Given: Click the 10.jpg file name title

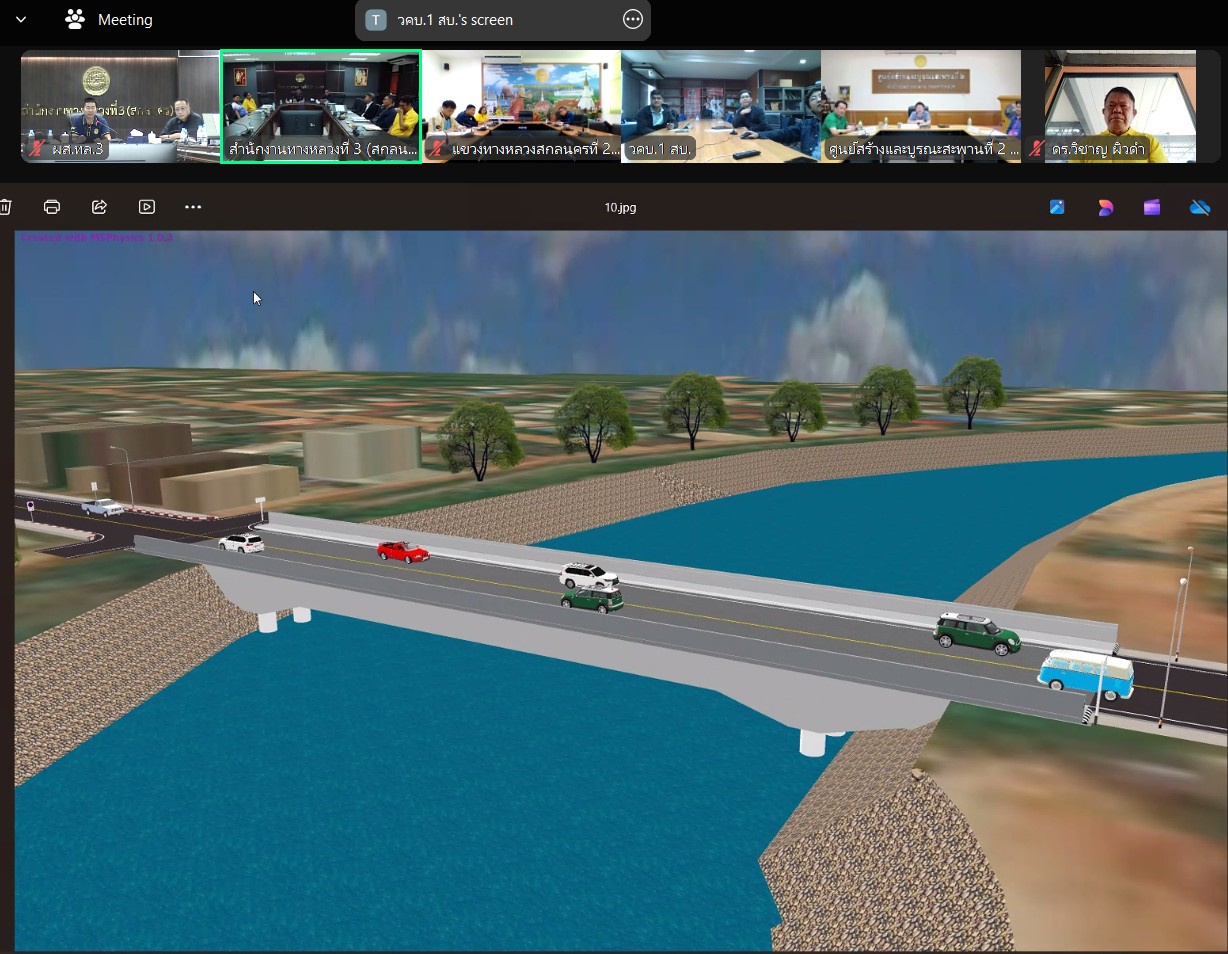Looking at the screenshot, I should [x=620, y=208].
